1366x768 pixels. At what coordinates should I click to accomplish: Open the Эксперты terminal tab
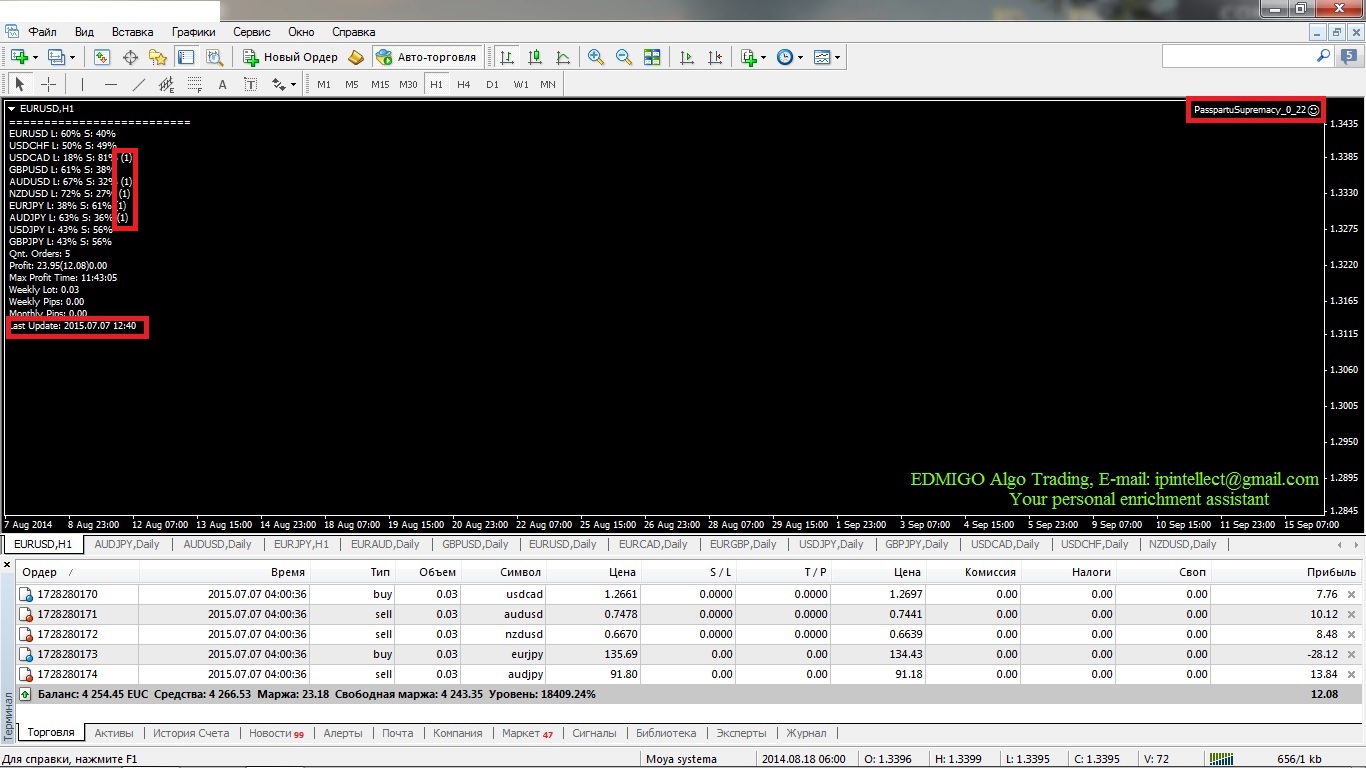(741, 733)
